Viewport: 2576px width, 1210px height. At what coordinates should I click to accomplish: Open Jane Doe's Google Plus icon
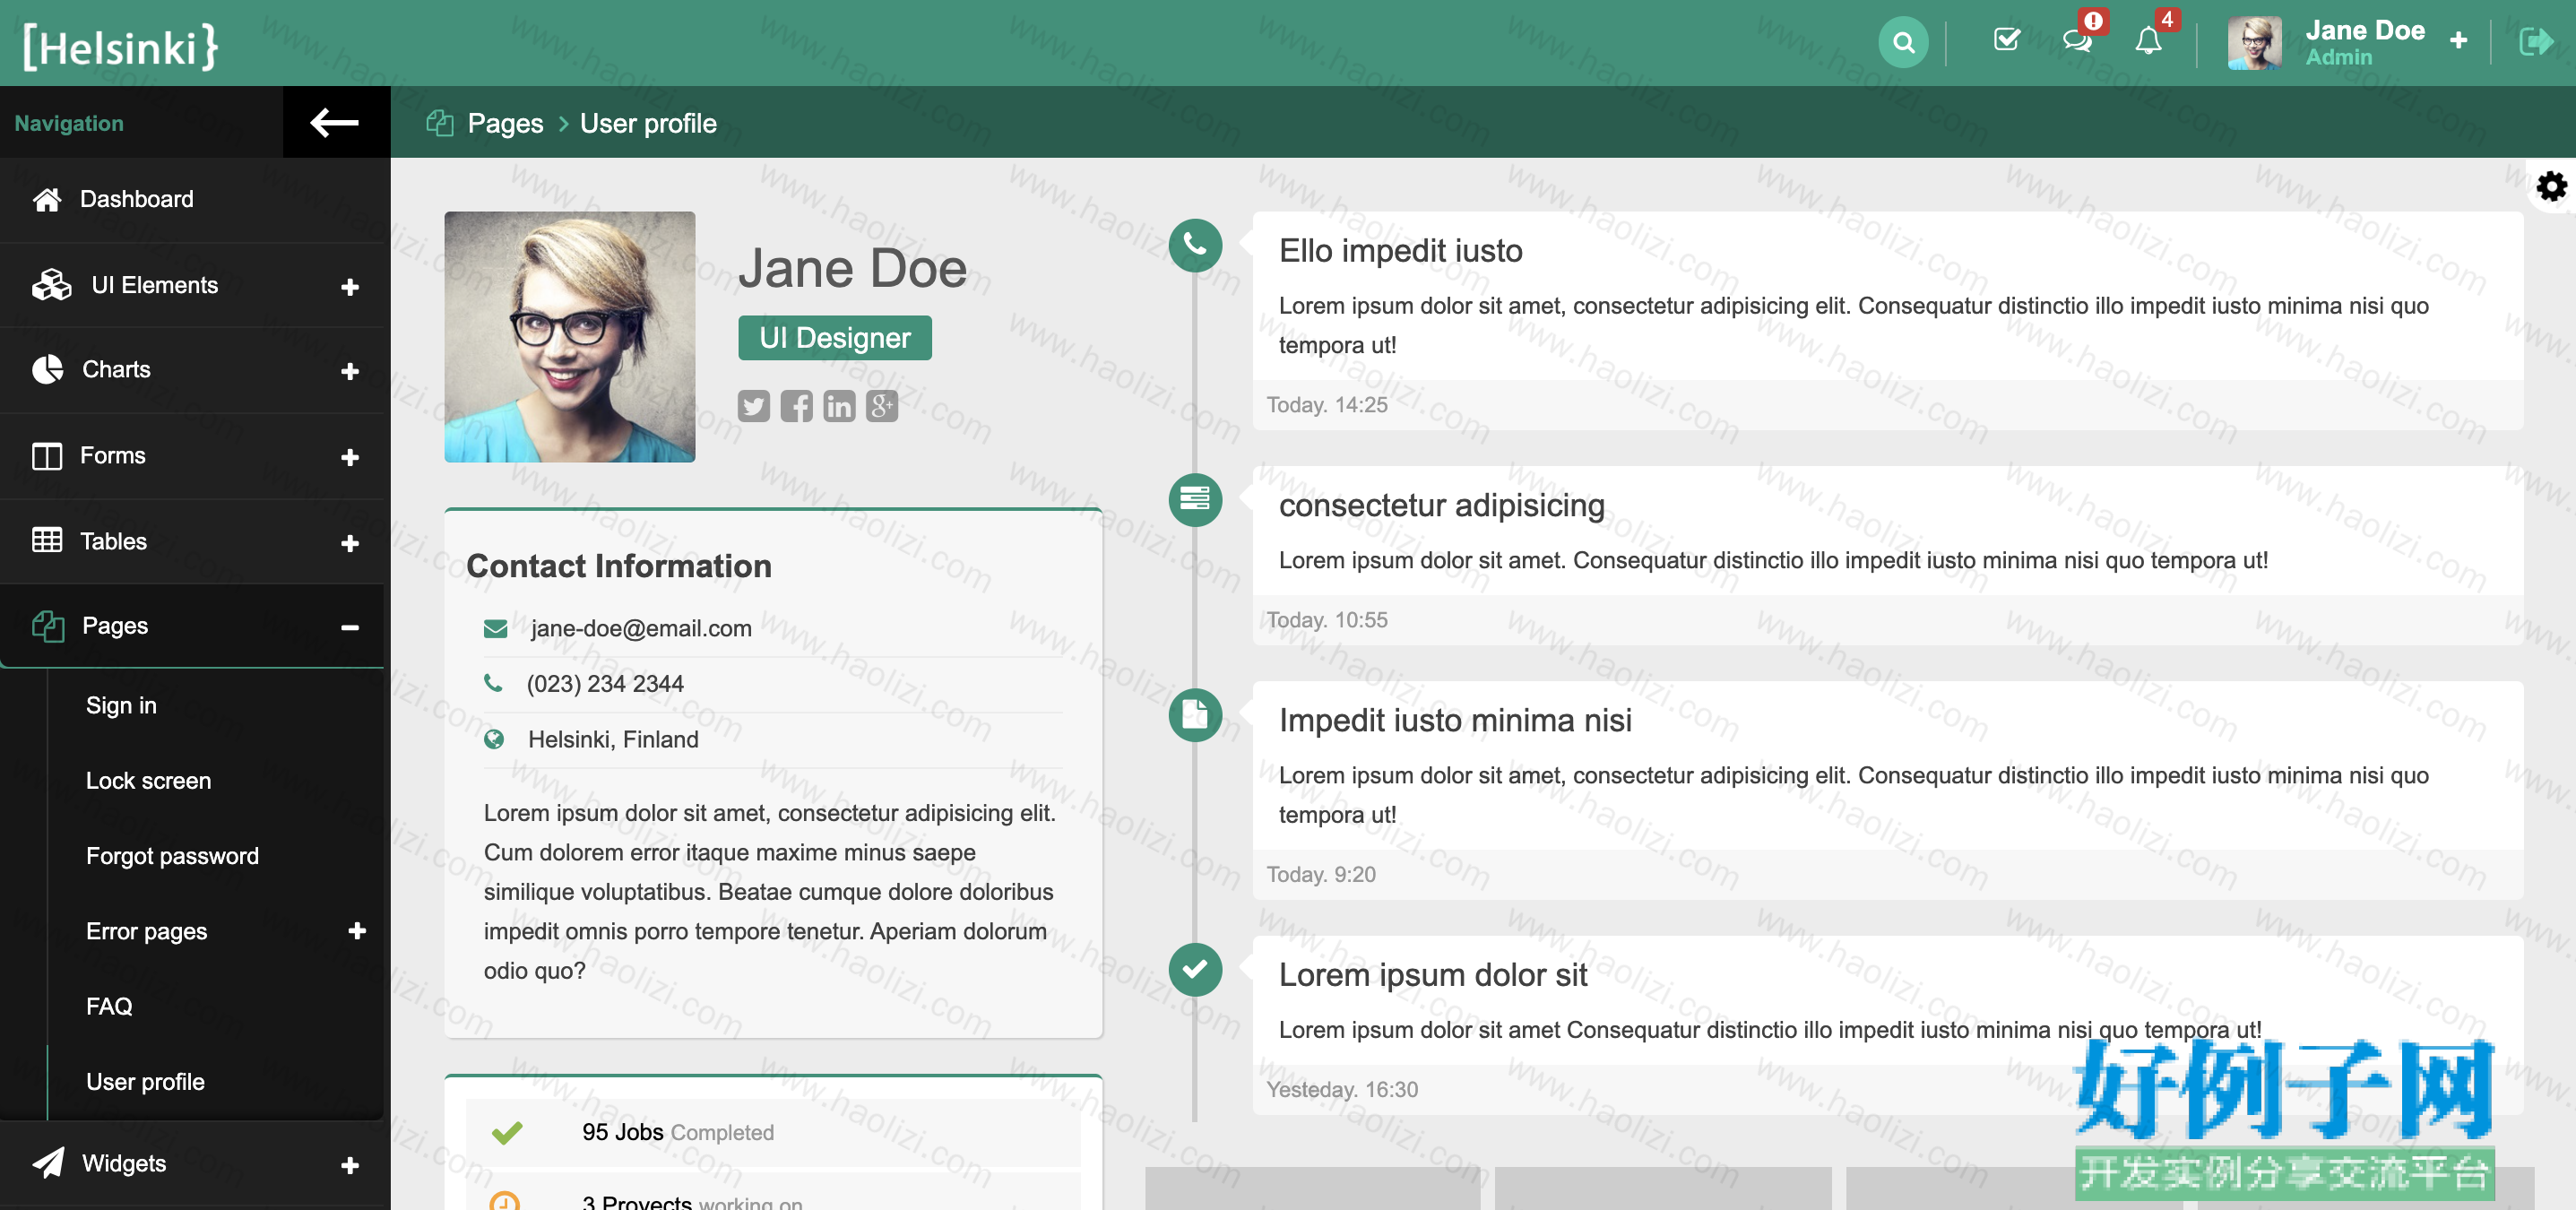pos(882,406)
